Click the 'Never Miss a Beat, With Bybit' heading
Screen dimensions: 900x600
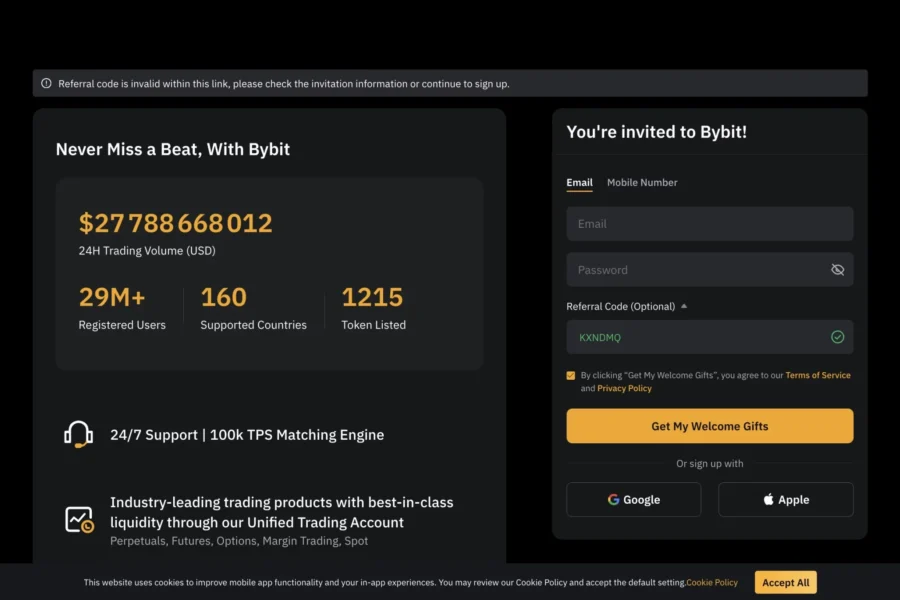tap(173, 149)
